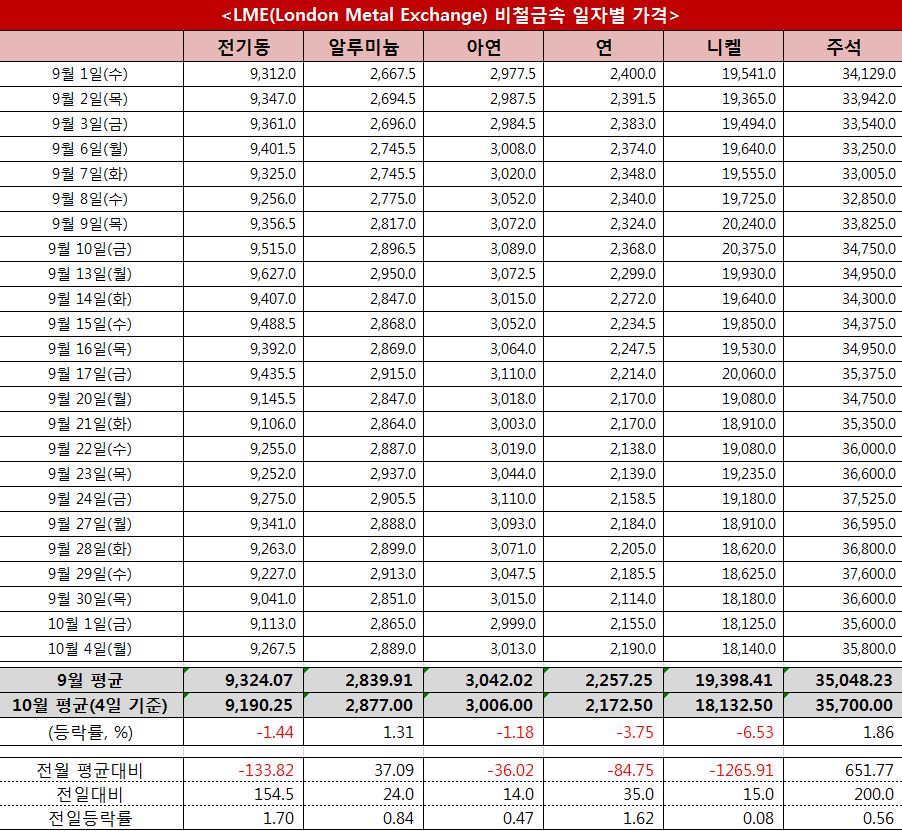Click September copper average 9,324.07
The width and height of the screenshot is (902, 831).
259,680
